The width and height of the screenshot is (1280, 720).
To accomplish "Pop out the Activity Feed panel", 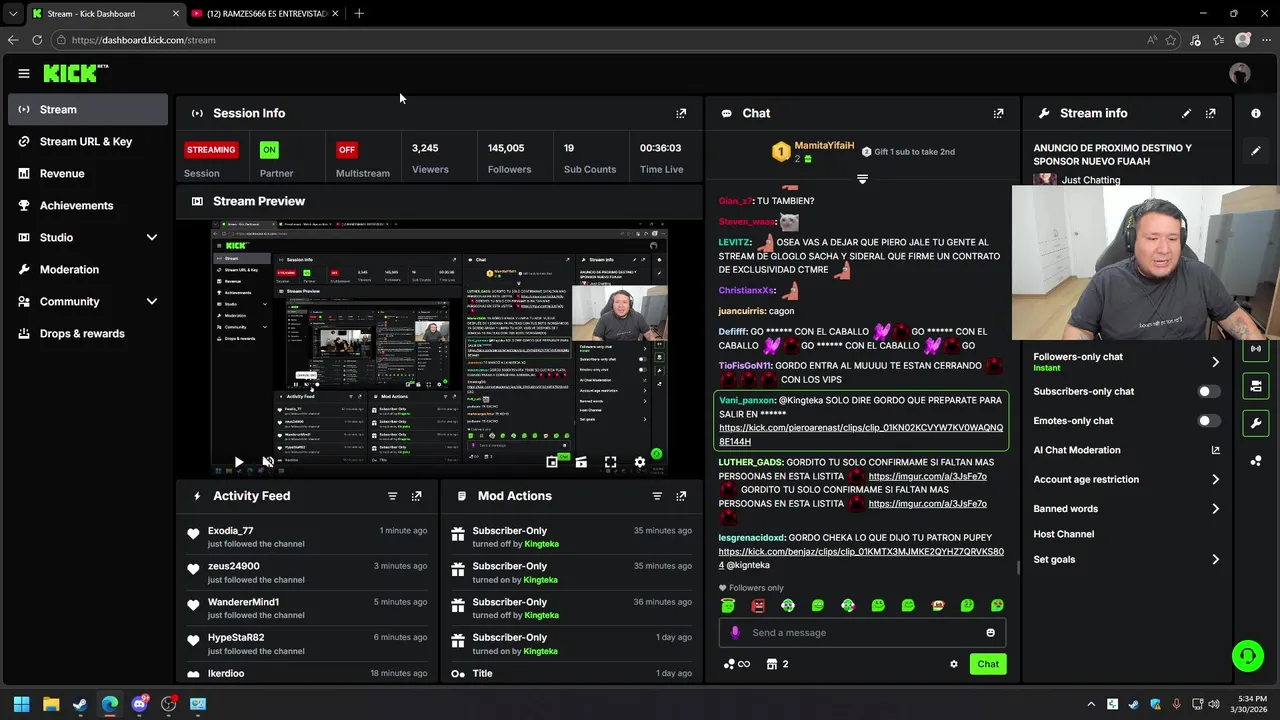I will (x=416, y=496).
